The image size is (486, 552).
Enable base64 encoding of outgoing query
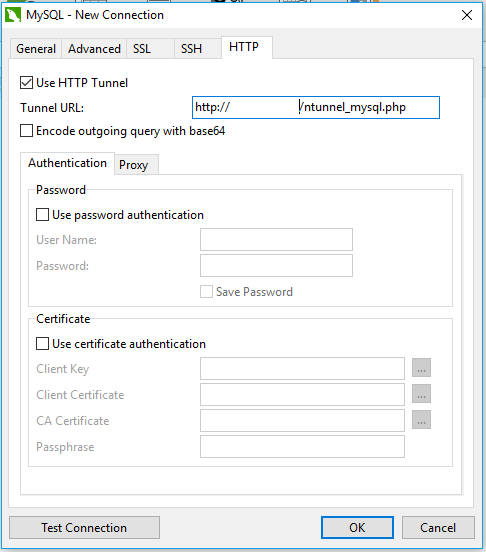(26, 131)
